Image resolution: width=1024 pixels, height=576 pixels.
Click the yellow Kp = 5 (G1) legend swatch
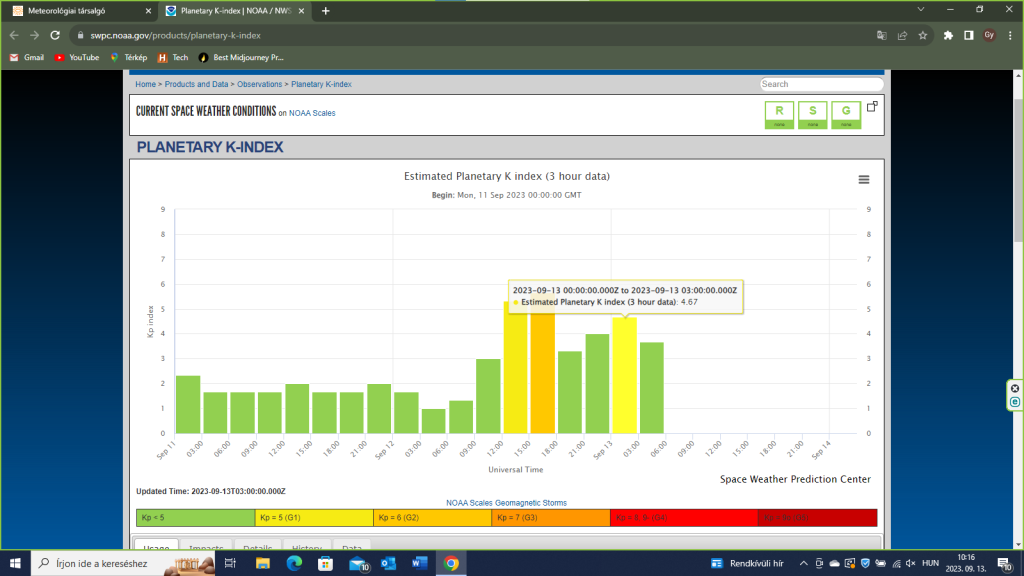314,517
